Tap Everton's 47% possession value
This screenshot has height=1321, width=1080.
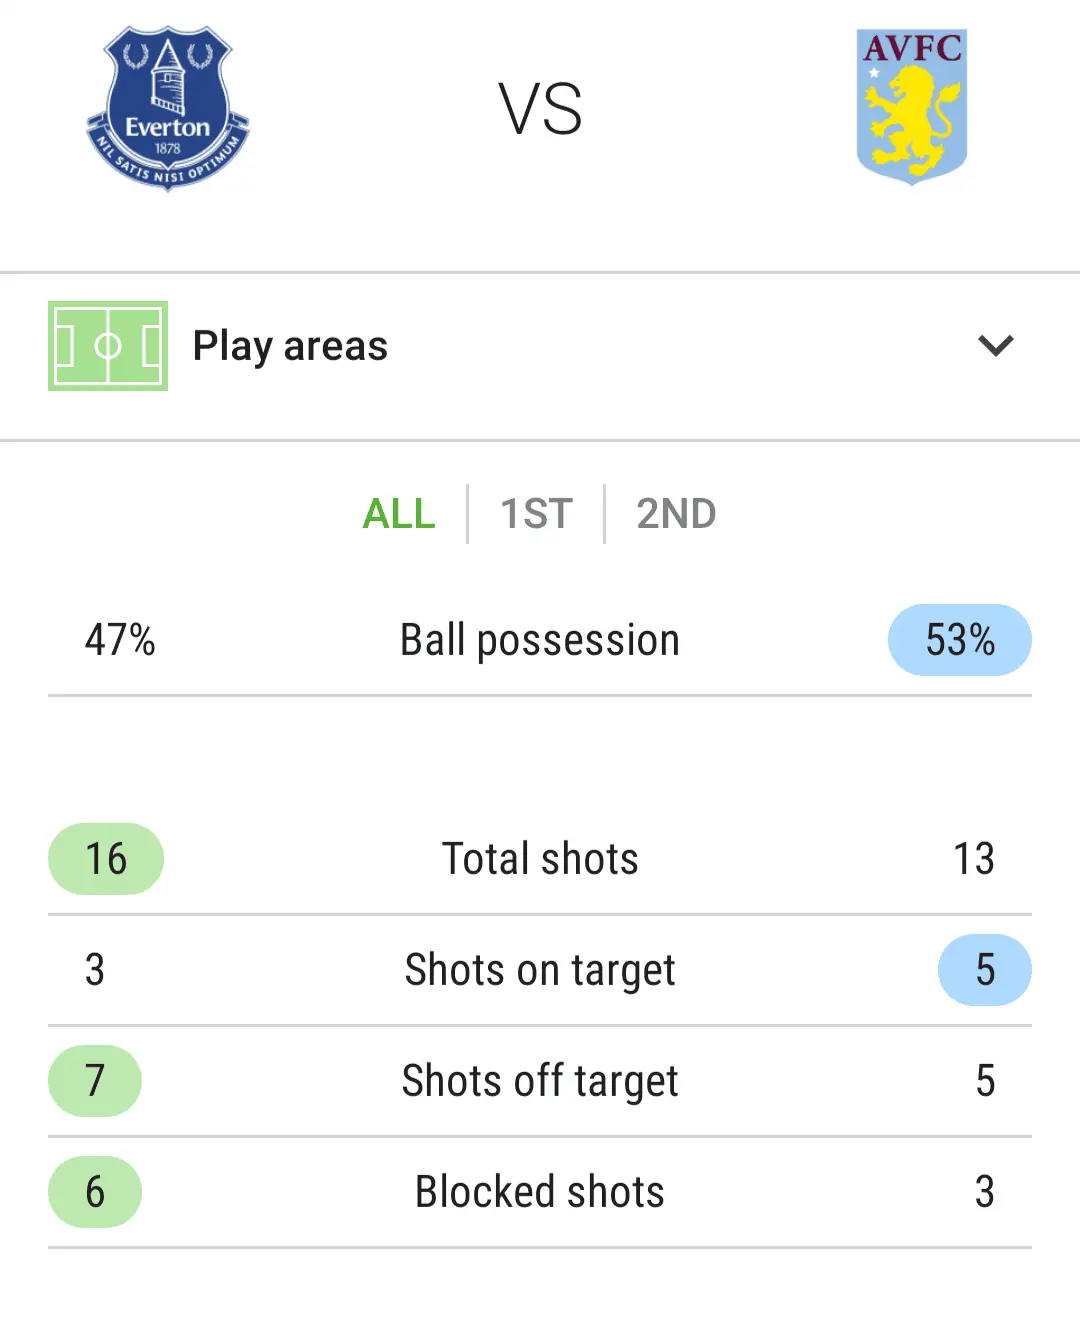(x=120, y=640)
